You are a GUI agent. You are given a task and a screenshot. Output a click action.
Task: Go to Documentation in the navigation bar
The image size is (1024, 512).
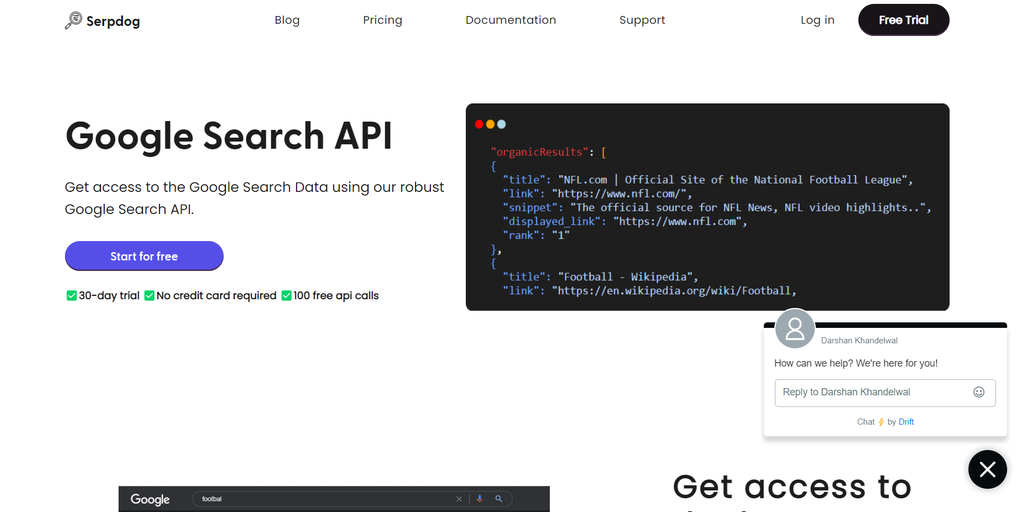[510, 20]
